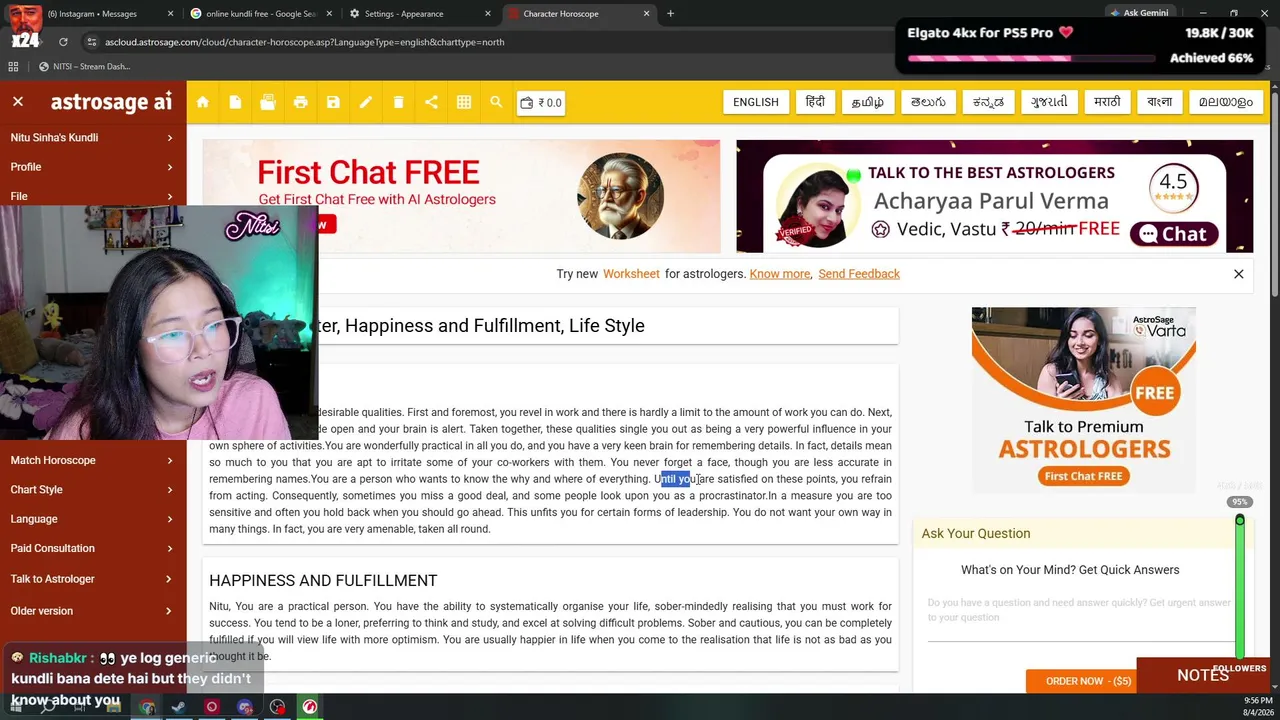Print the horoscope using the printer icon
The height and width of the screenshot is (720, 1280).
point(300,102)
